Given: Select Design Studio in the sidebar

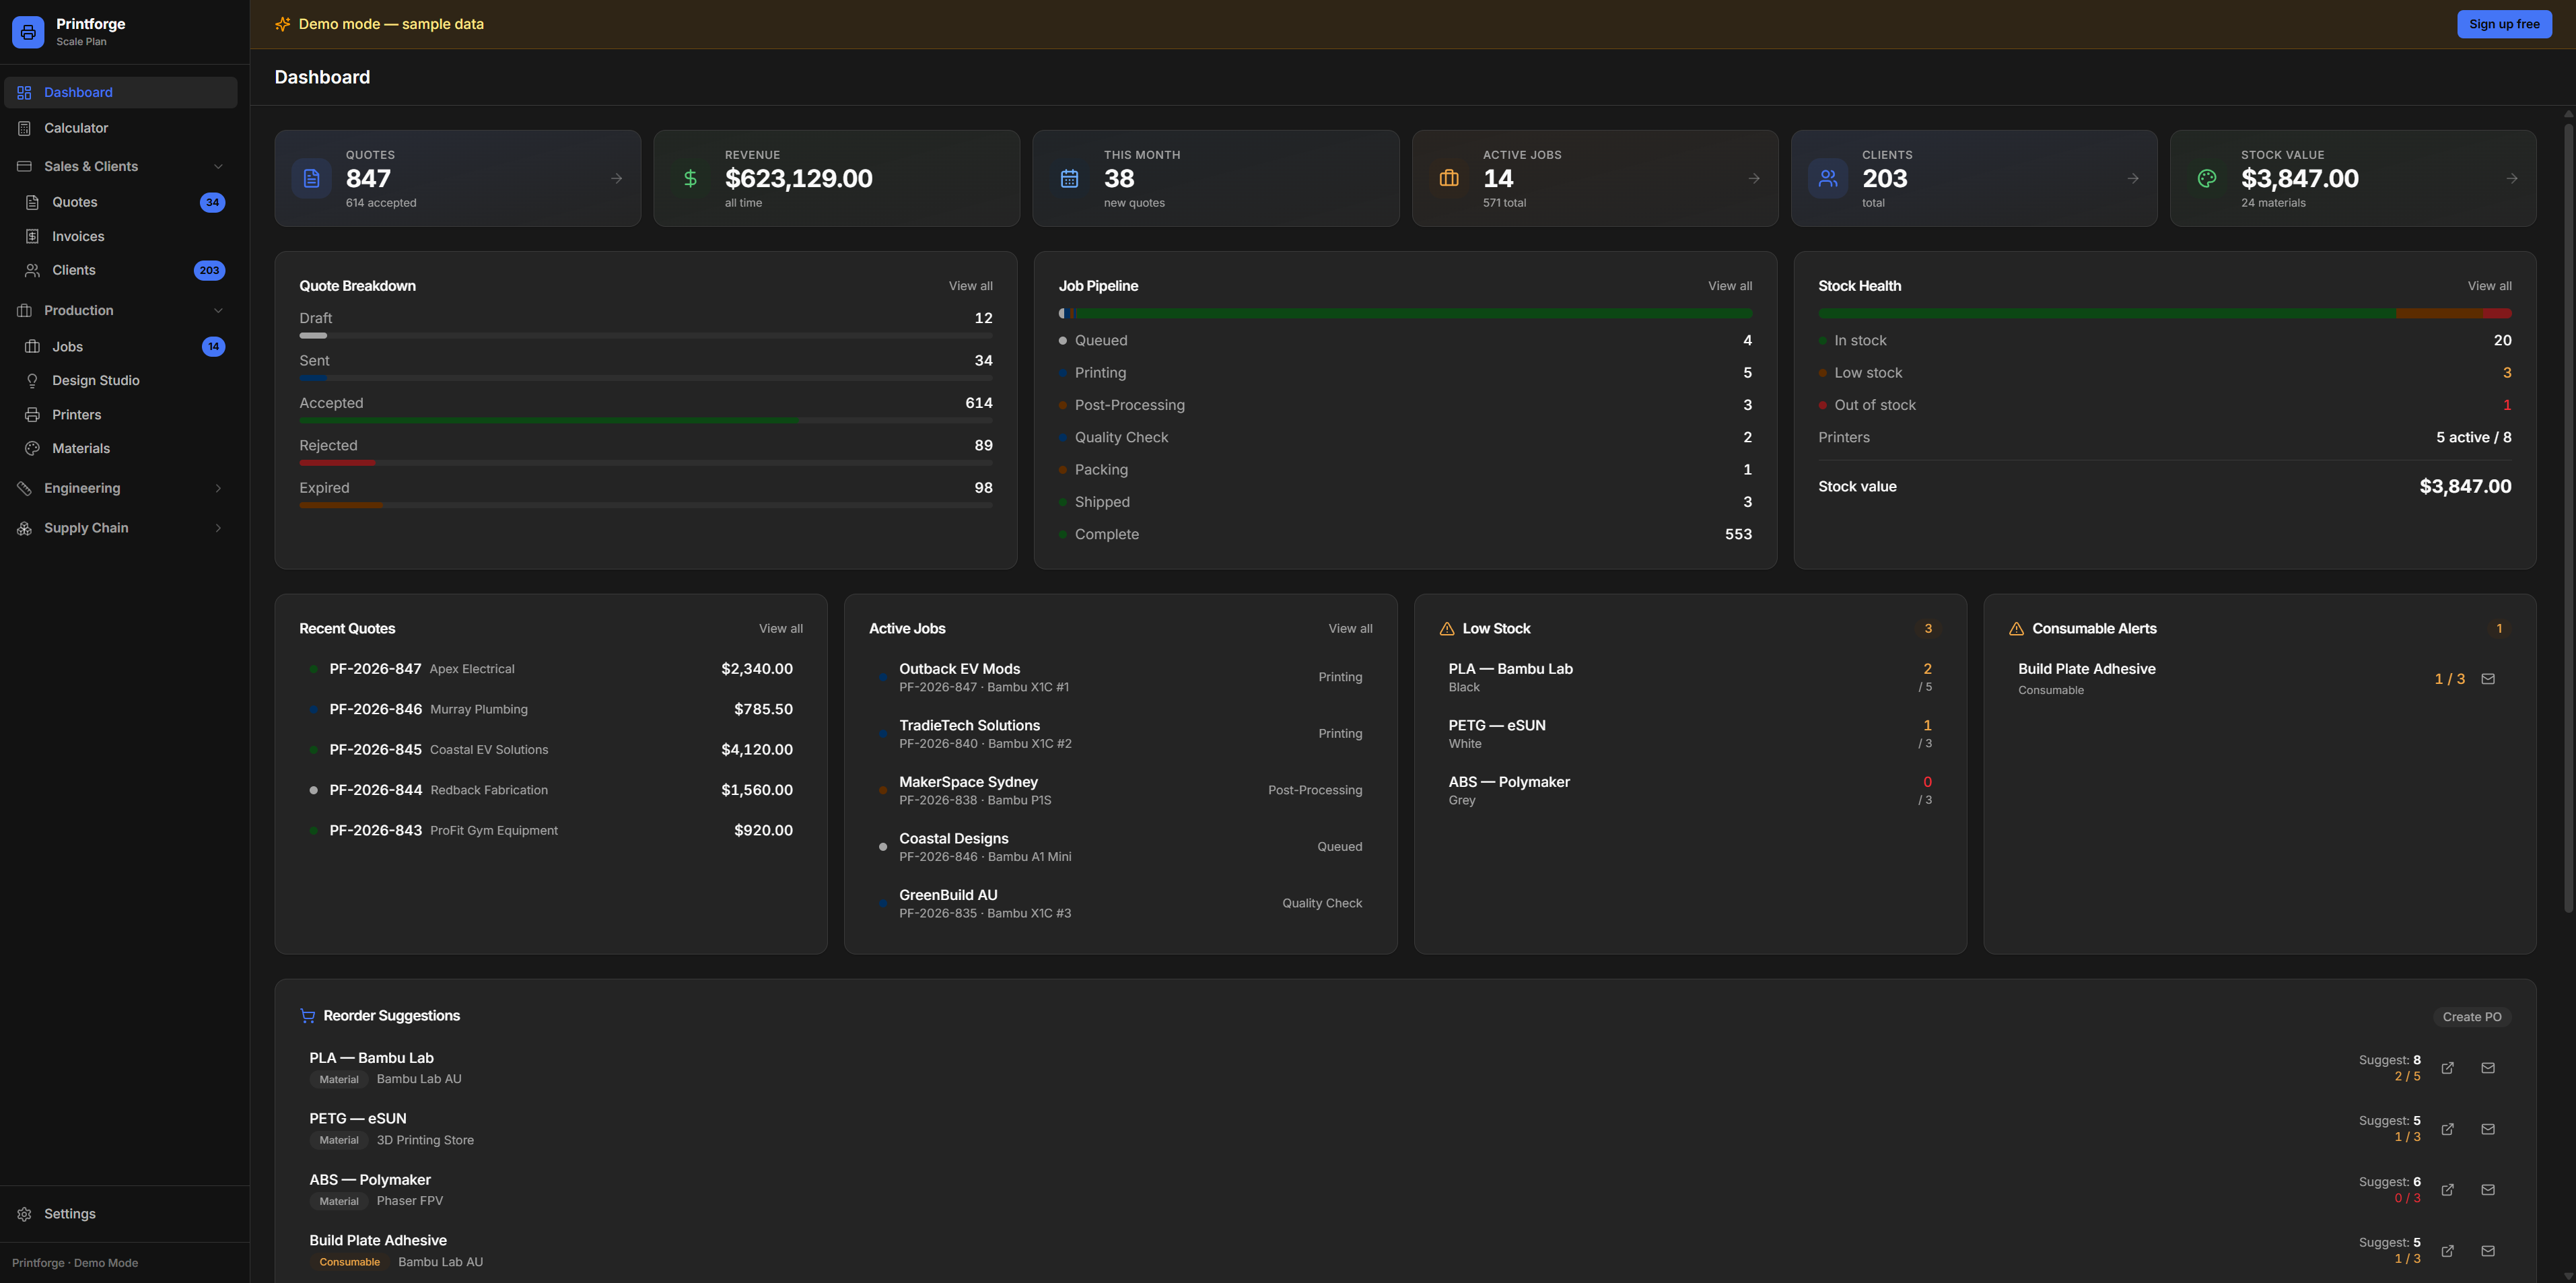Looking at the screenshot, I should pos(95,380).
